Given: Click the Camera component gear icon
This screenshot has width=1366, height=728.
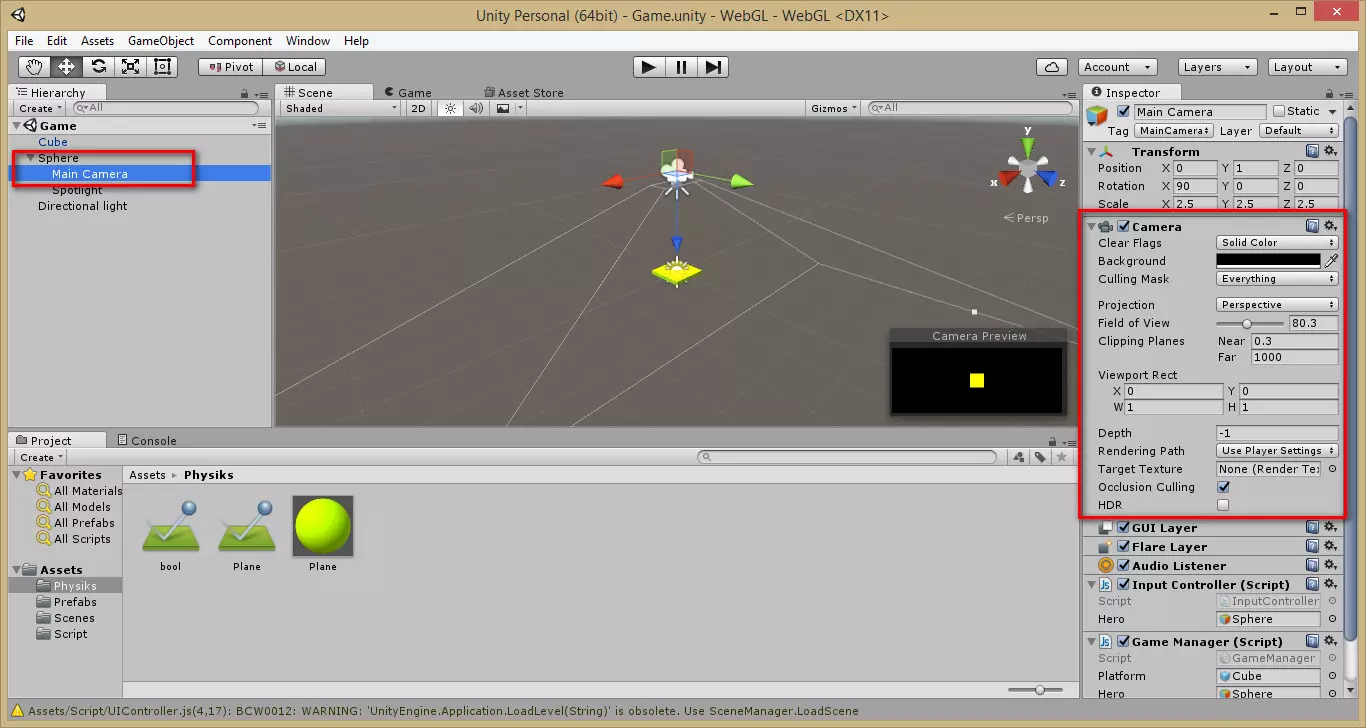Looking at the screenshot, I should tap(1330, 226).
